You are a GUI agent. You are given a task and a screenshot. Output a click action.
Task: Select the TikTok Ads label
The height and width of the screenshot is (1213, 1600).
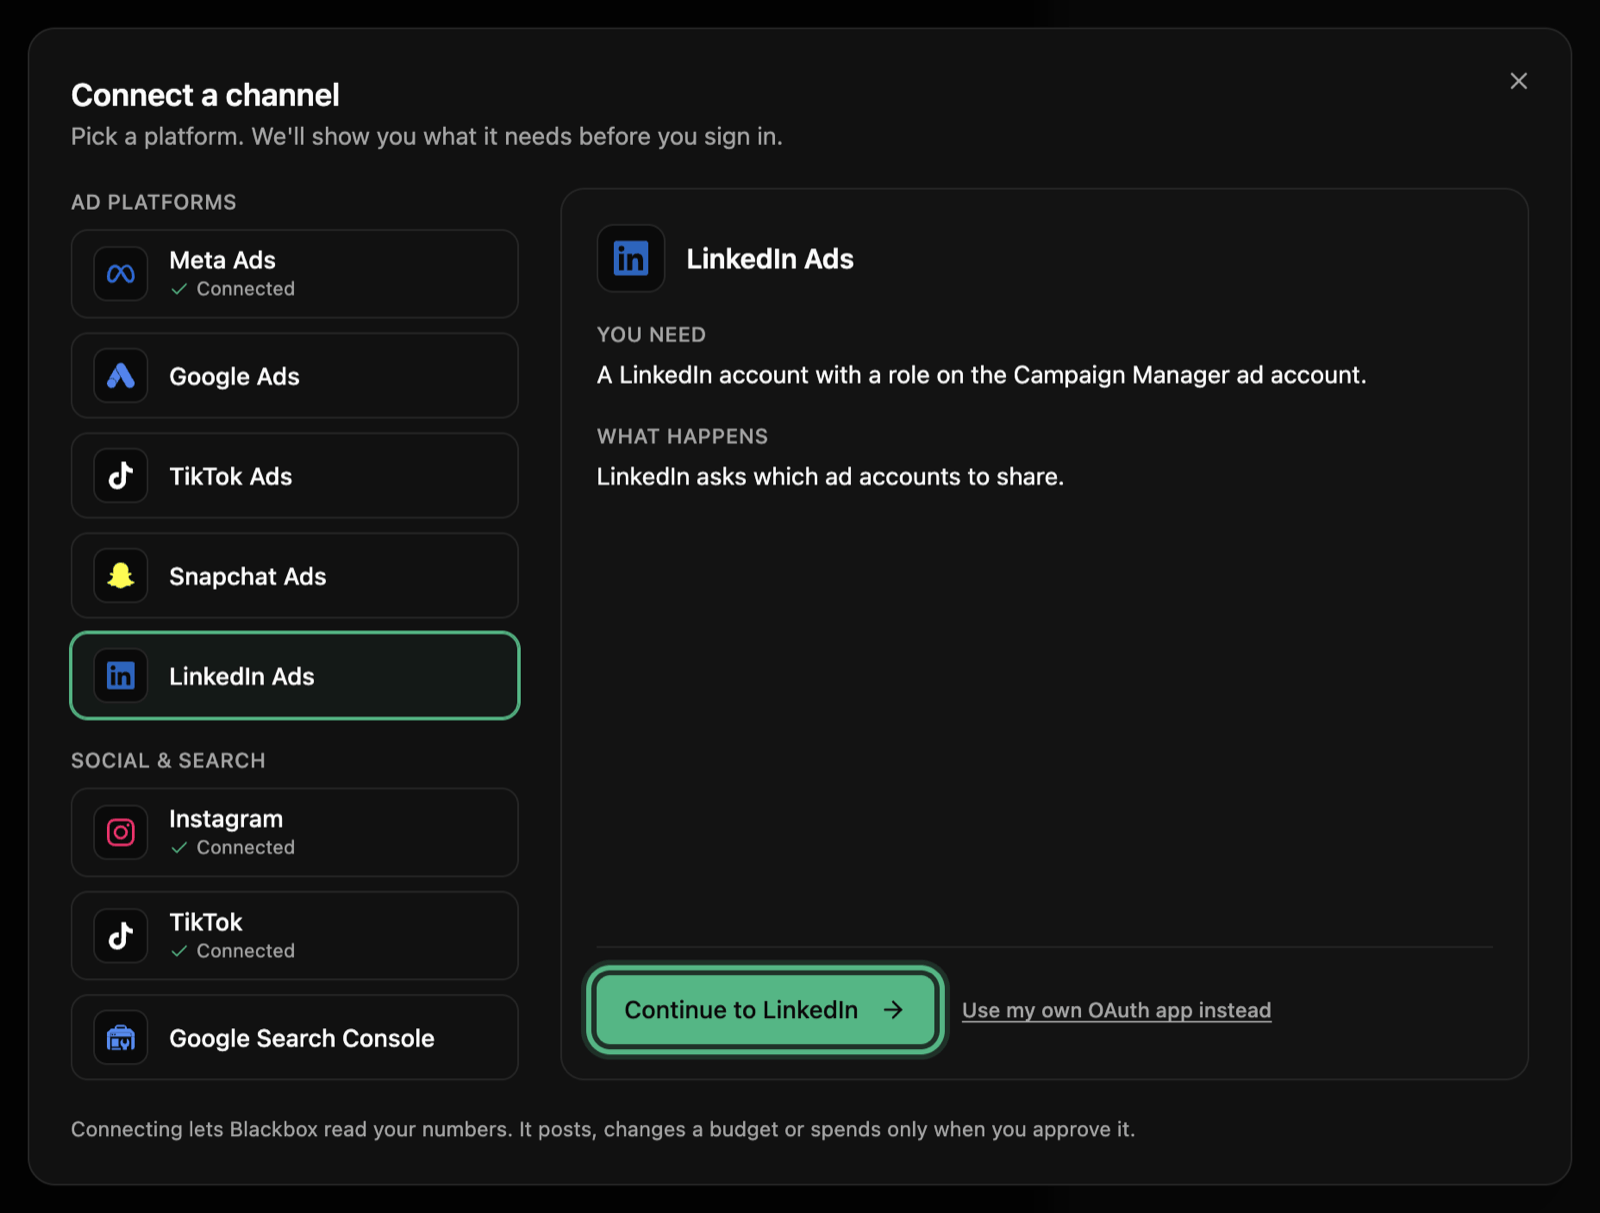pos(231,476)
